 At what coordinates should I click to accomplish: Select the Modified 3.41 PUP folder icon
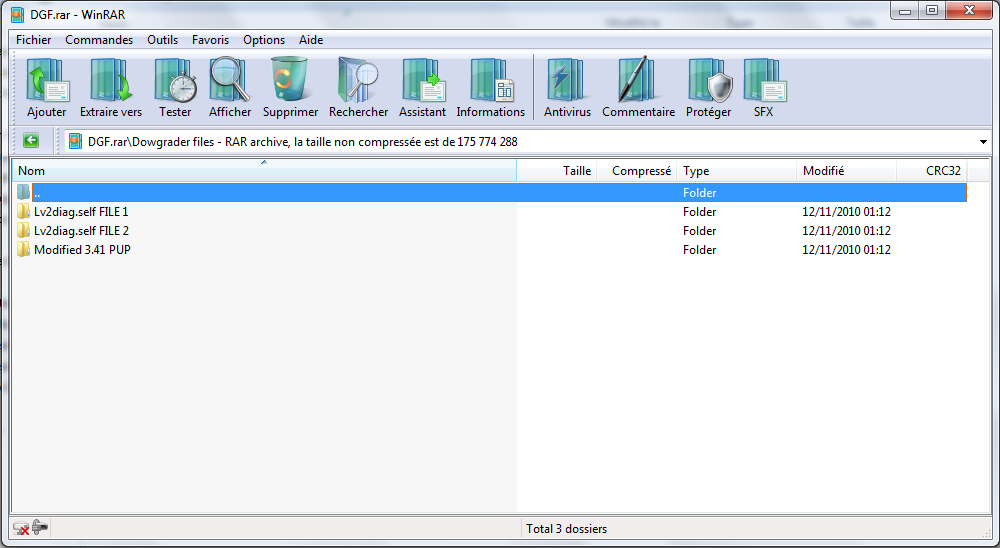tap(24, 249)
